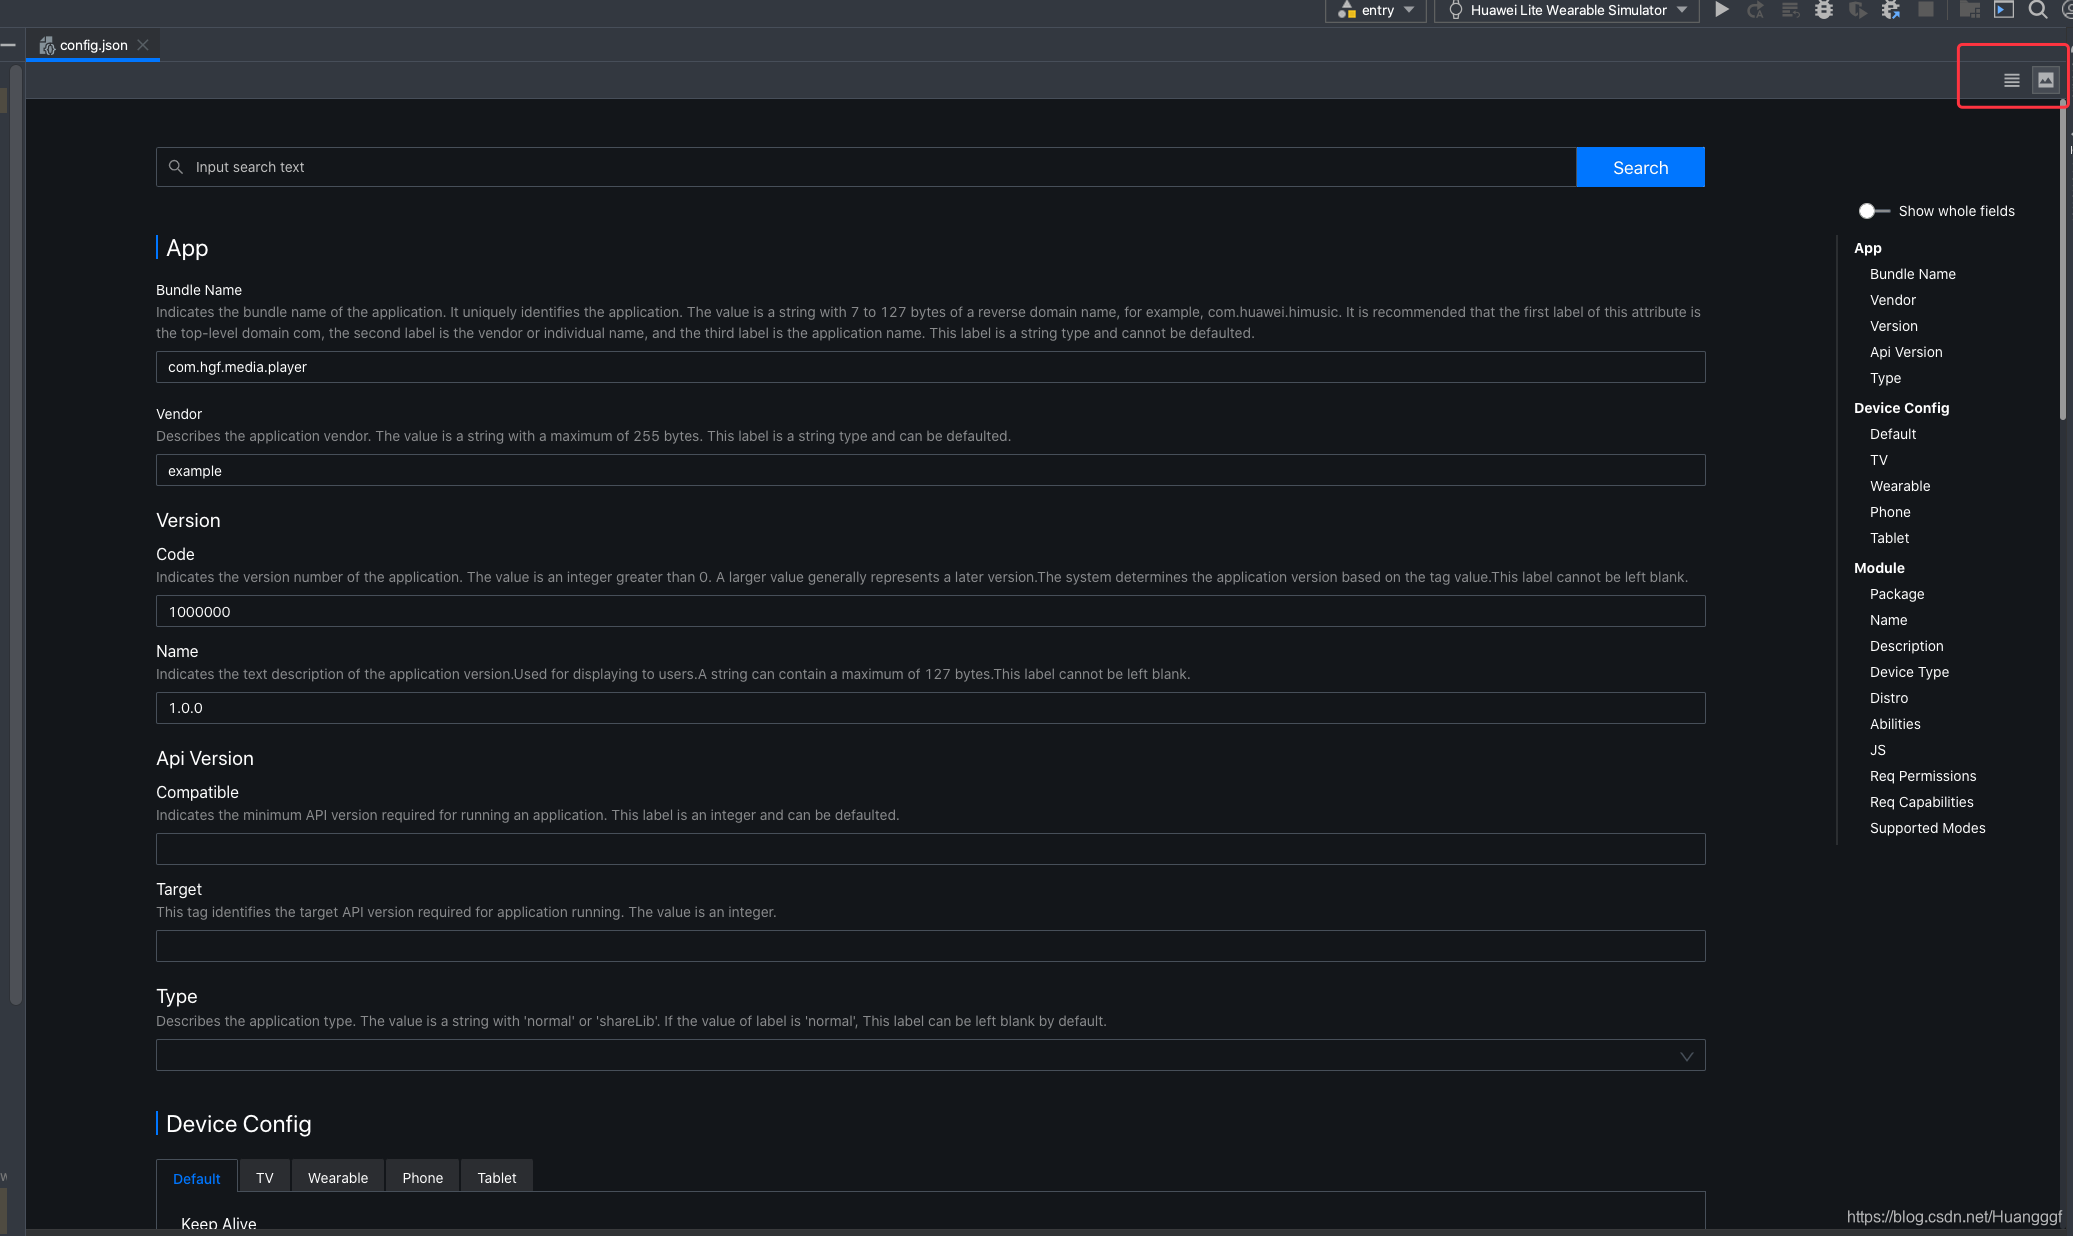Image resolution: width=2073 pixels, height=1236 pixels.
Task: Click the Vendor input containing example
Action: tap(930, 470)
